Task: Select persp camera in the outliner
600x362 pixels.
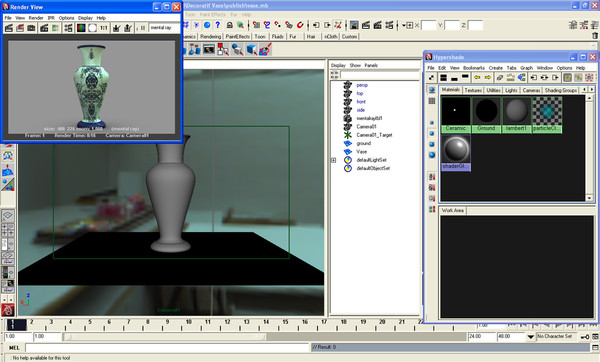Action: click(362, 85)
